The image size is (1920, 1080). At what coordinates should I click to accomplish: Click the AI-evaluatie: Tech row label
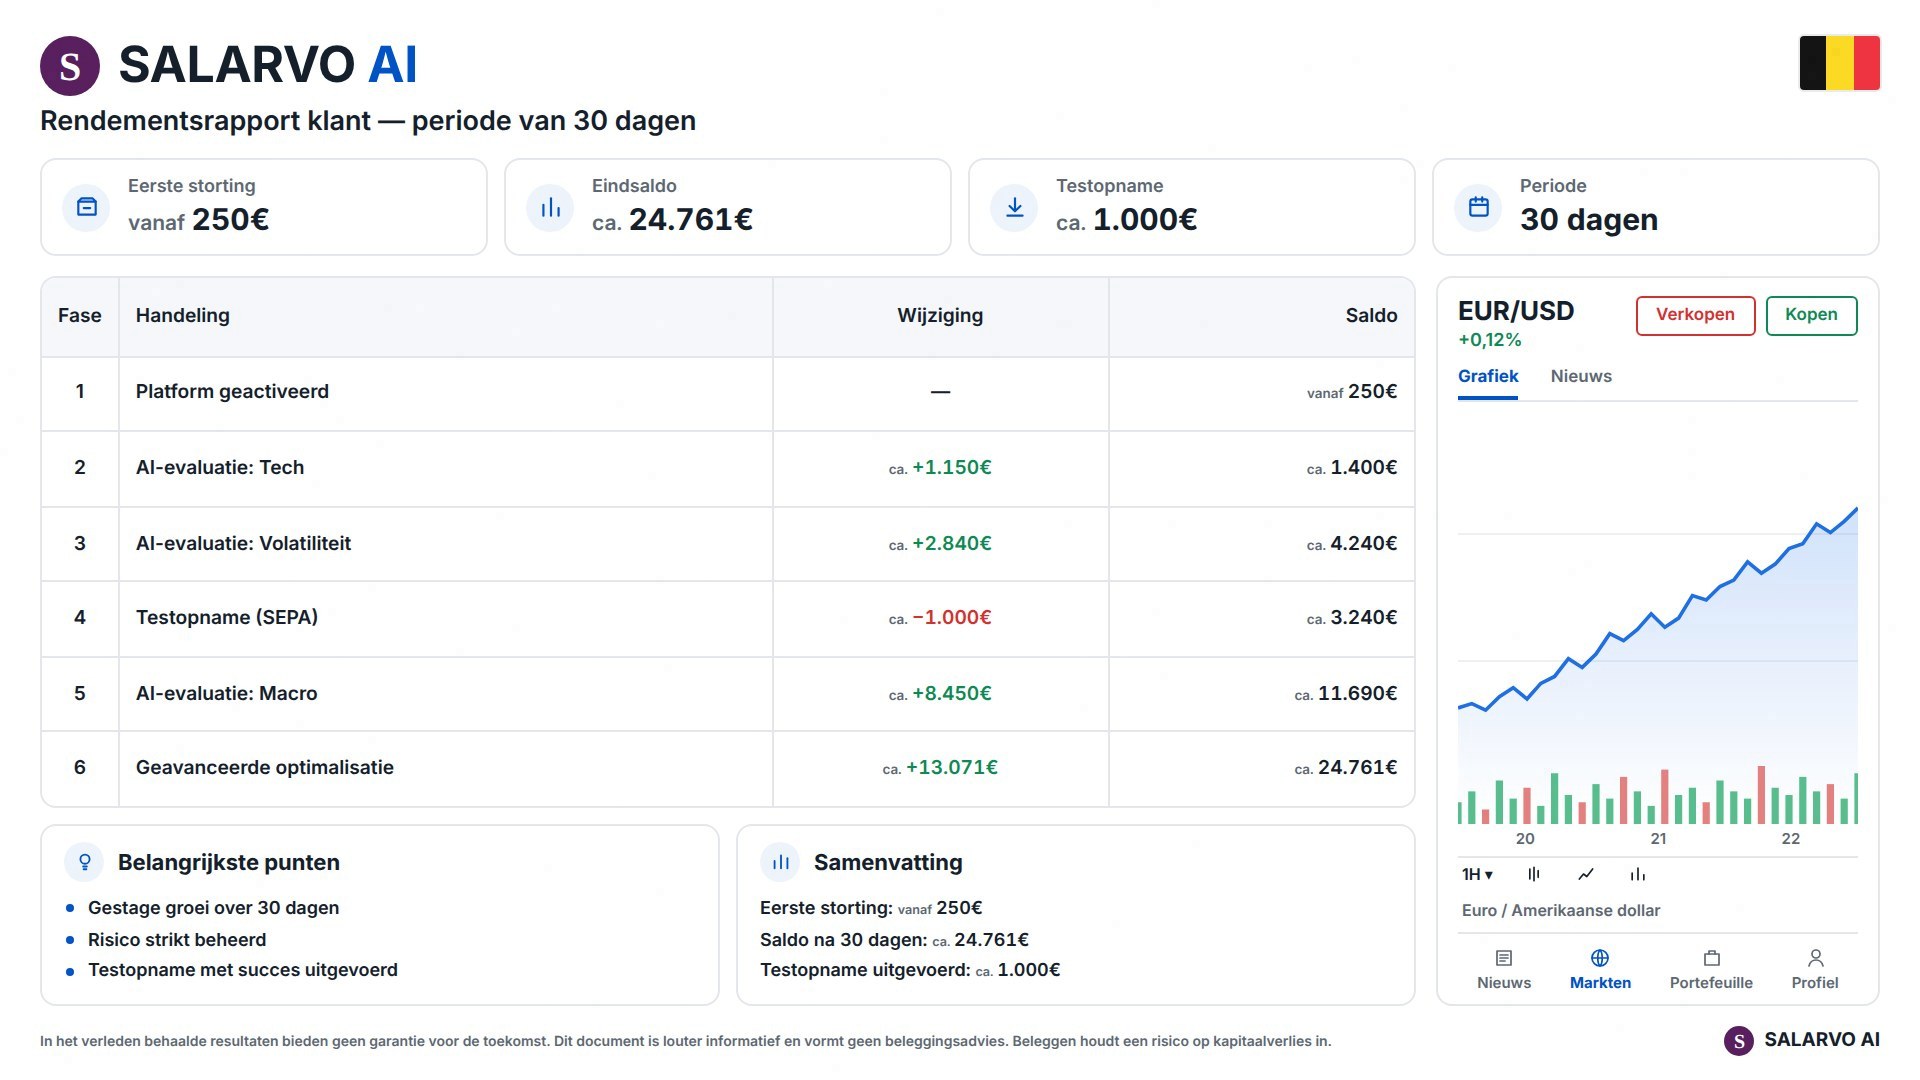click(x=220, y=468)
